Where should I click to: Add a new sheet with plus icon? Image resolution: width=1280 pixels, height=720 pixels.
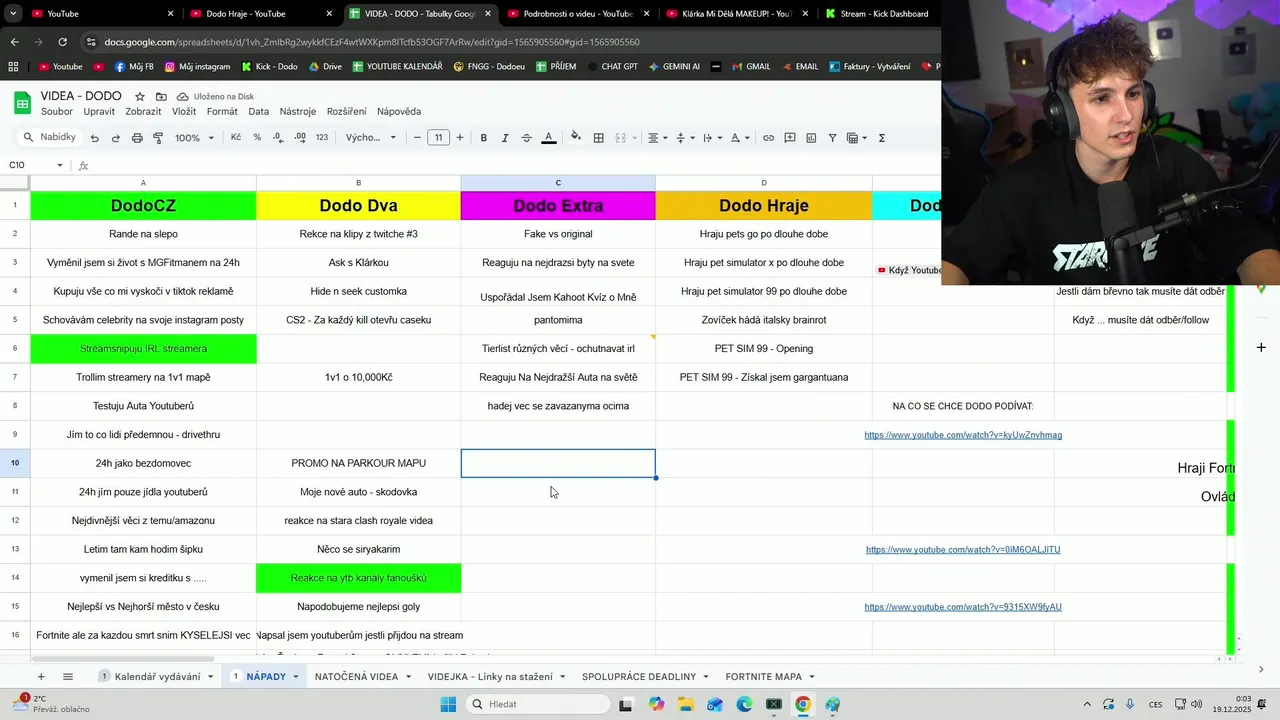click(x=41, y=677)
